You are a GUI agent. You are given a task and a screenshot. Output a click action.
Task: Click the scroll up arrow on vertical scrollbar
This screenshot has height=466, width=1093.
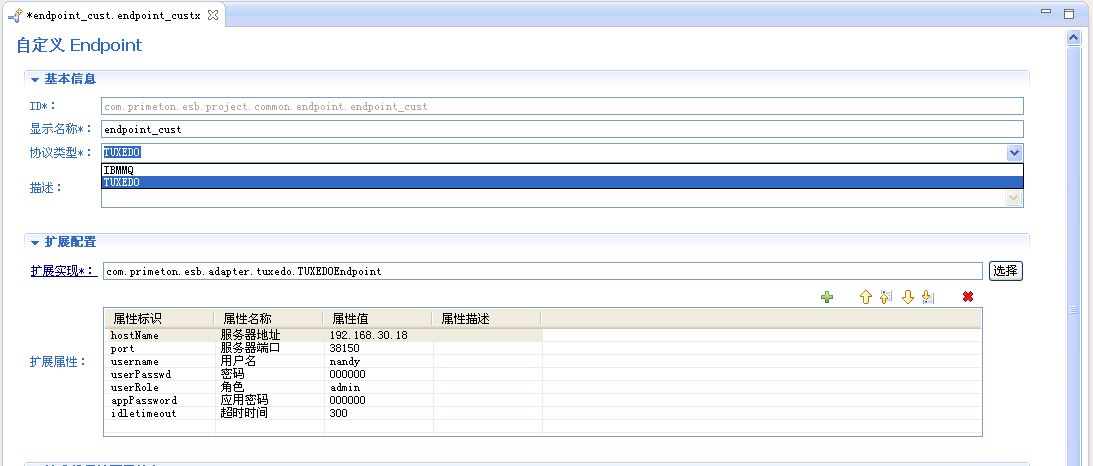(x=1074, y=38)
